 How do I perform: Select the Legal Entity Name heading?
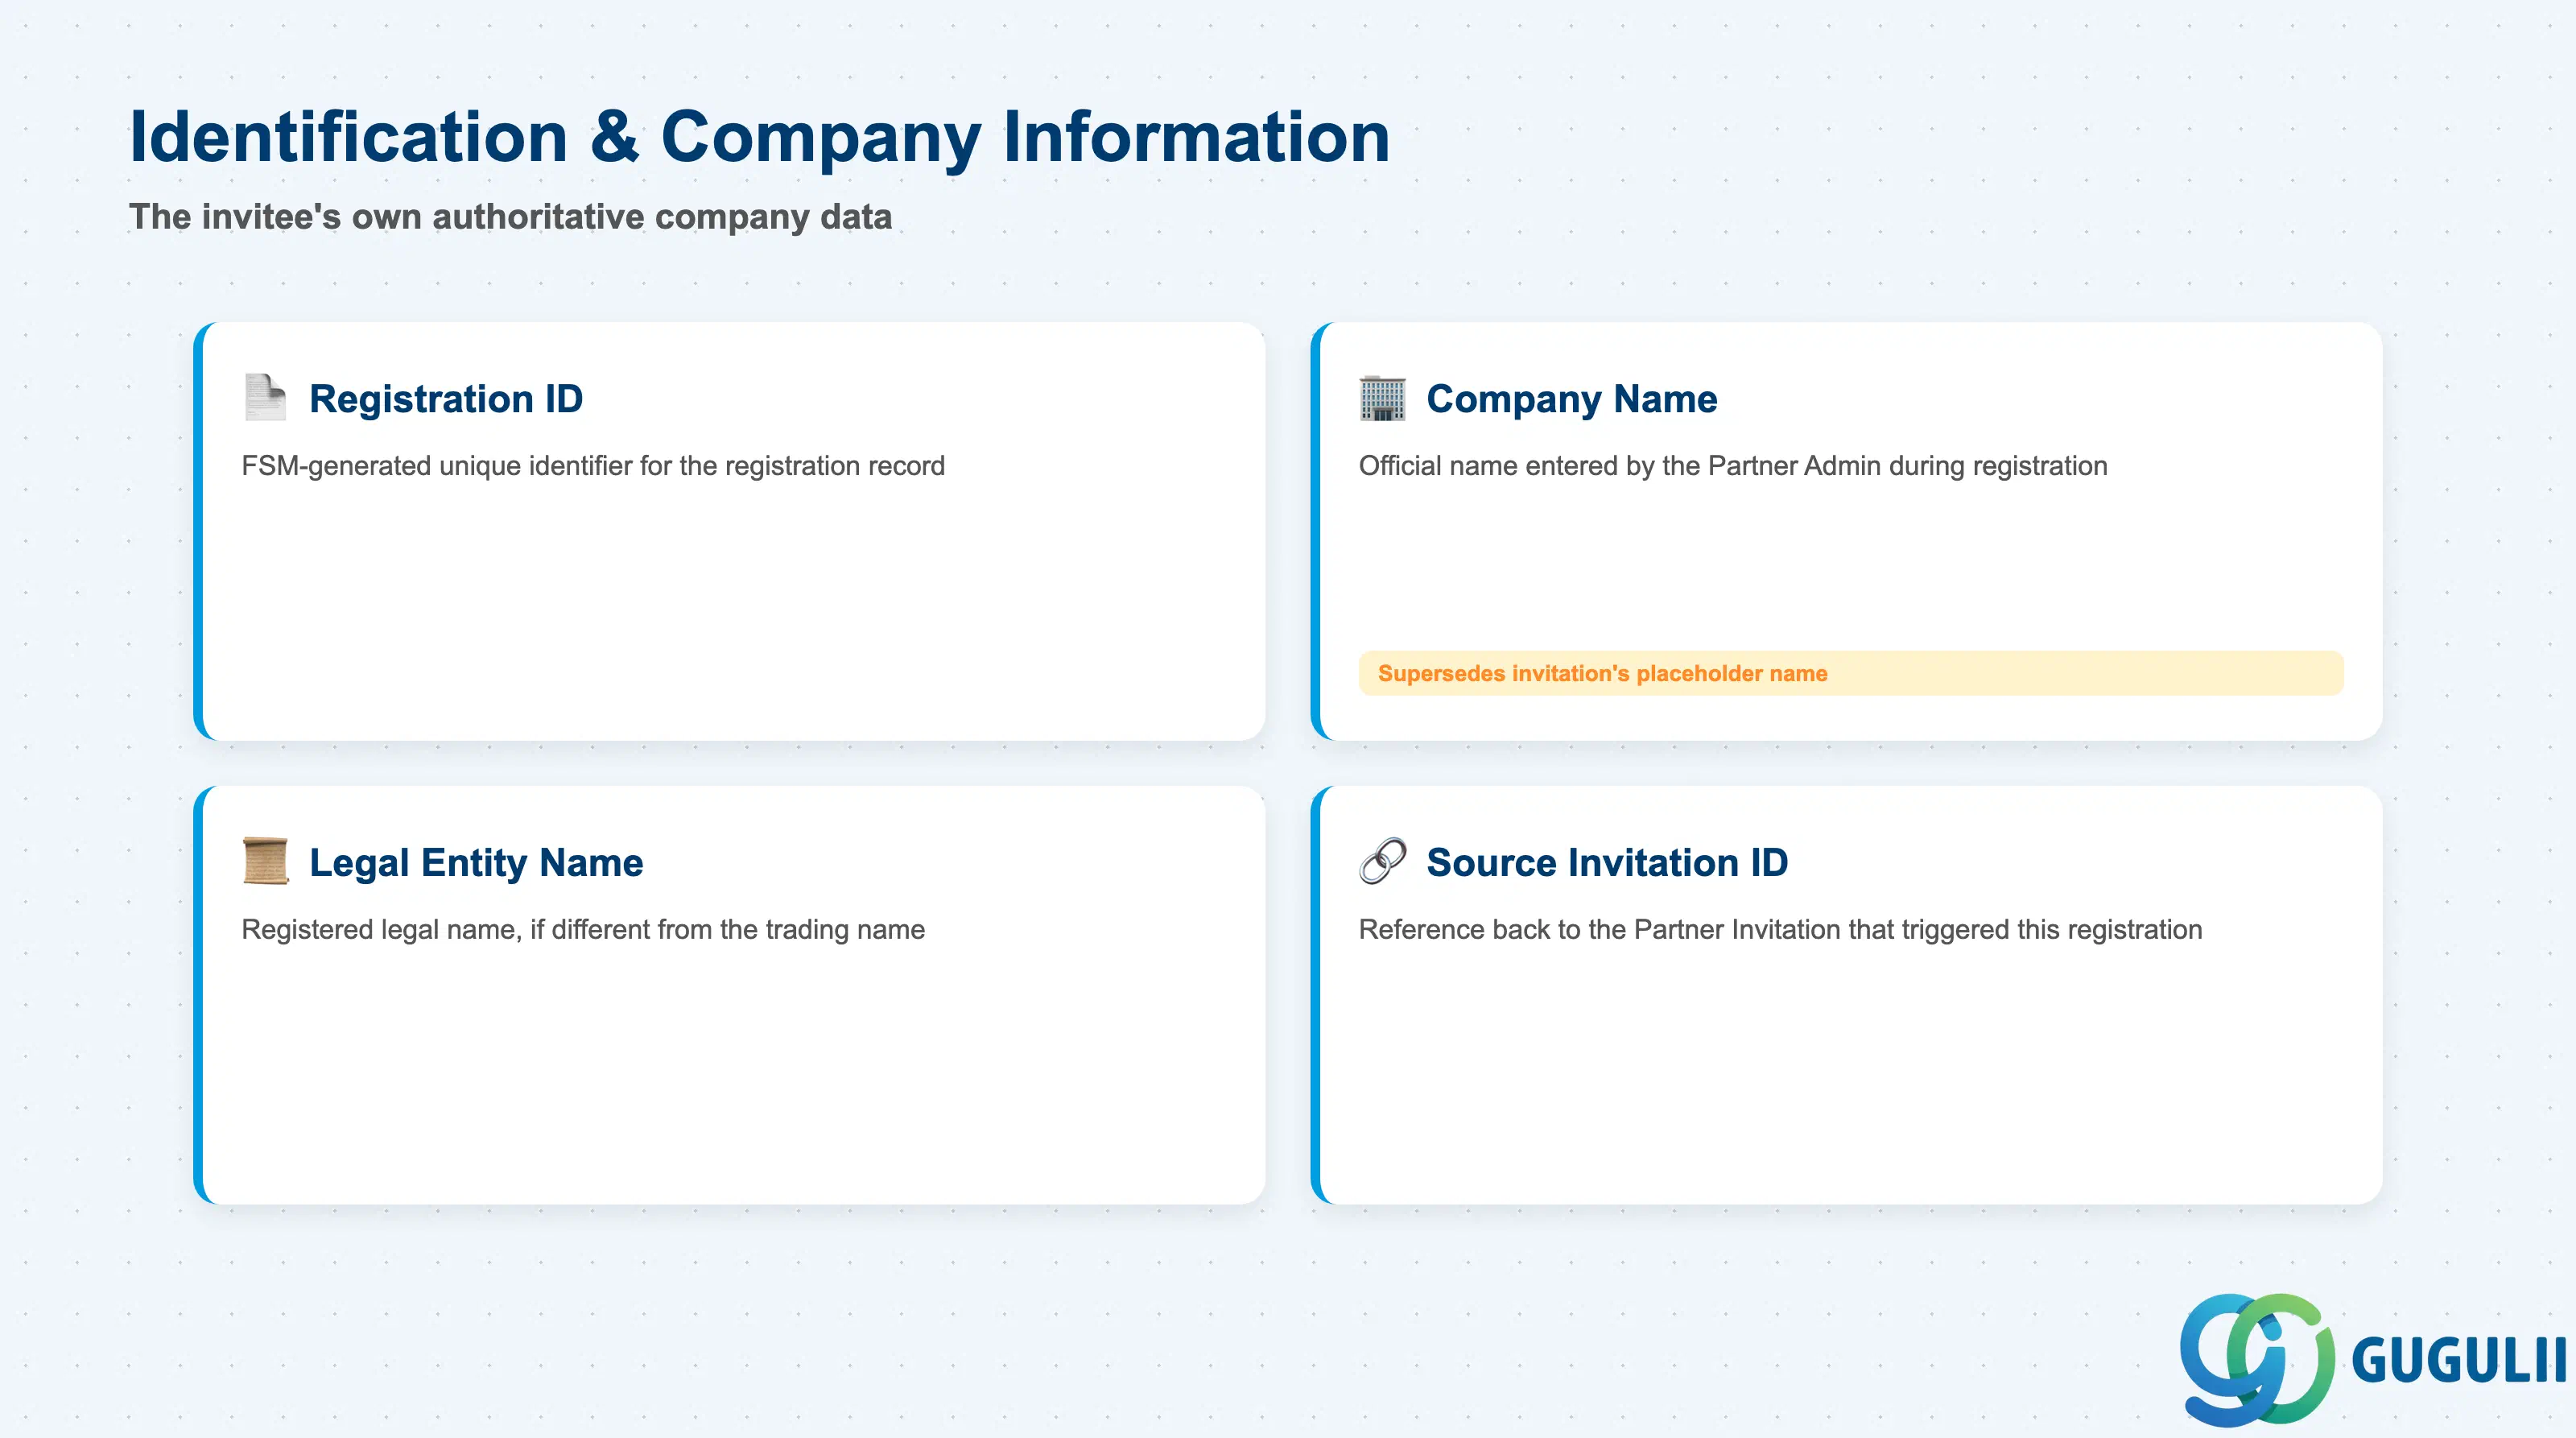point(476,863)
